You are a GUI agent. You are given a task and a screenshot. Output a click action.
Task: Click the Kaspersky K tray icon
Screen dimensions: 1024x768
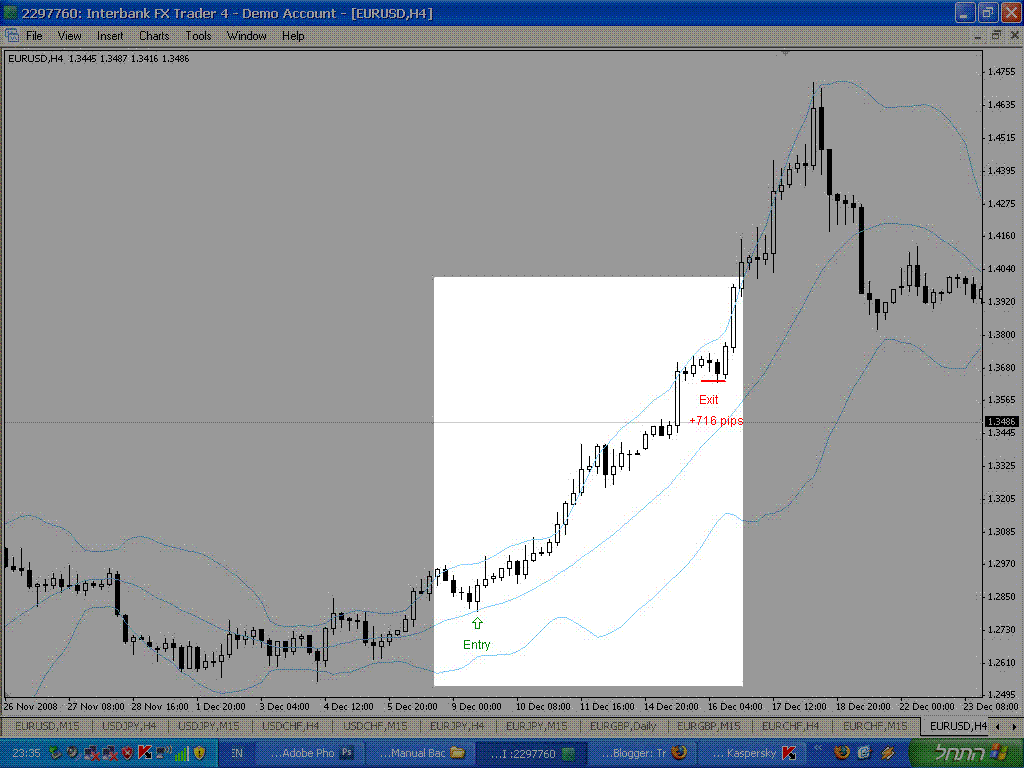pyautogui.click(x=144, y=753)
